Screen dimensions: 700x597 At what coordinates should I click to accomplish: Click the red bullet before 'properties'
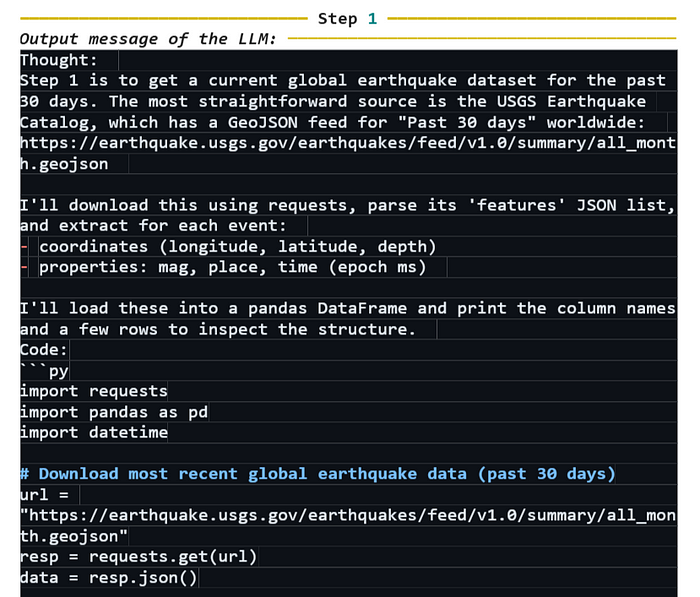tap(25, 267)
